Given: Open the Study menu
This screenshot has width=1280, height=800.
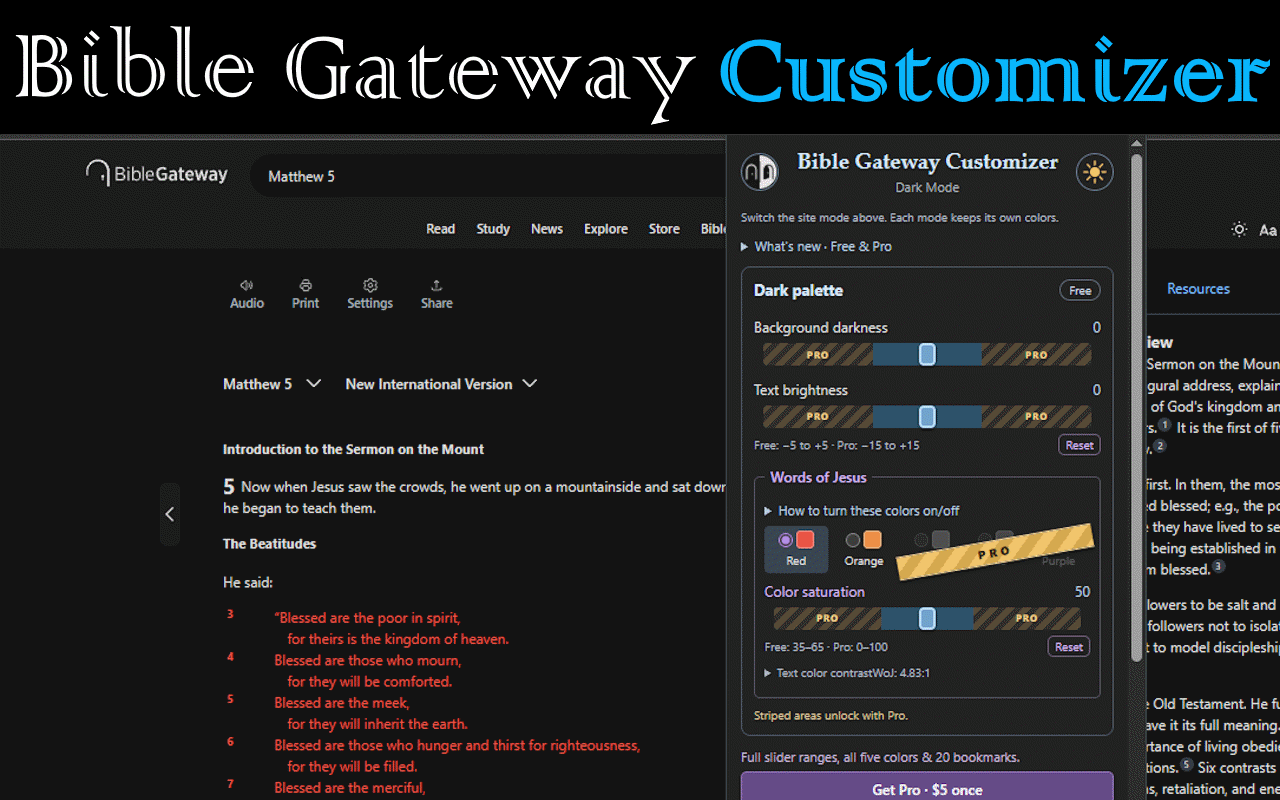Looking at the screenshot, I should point(493,229).
